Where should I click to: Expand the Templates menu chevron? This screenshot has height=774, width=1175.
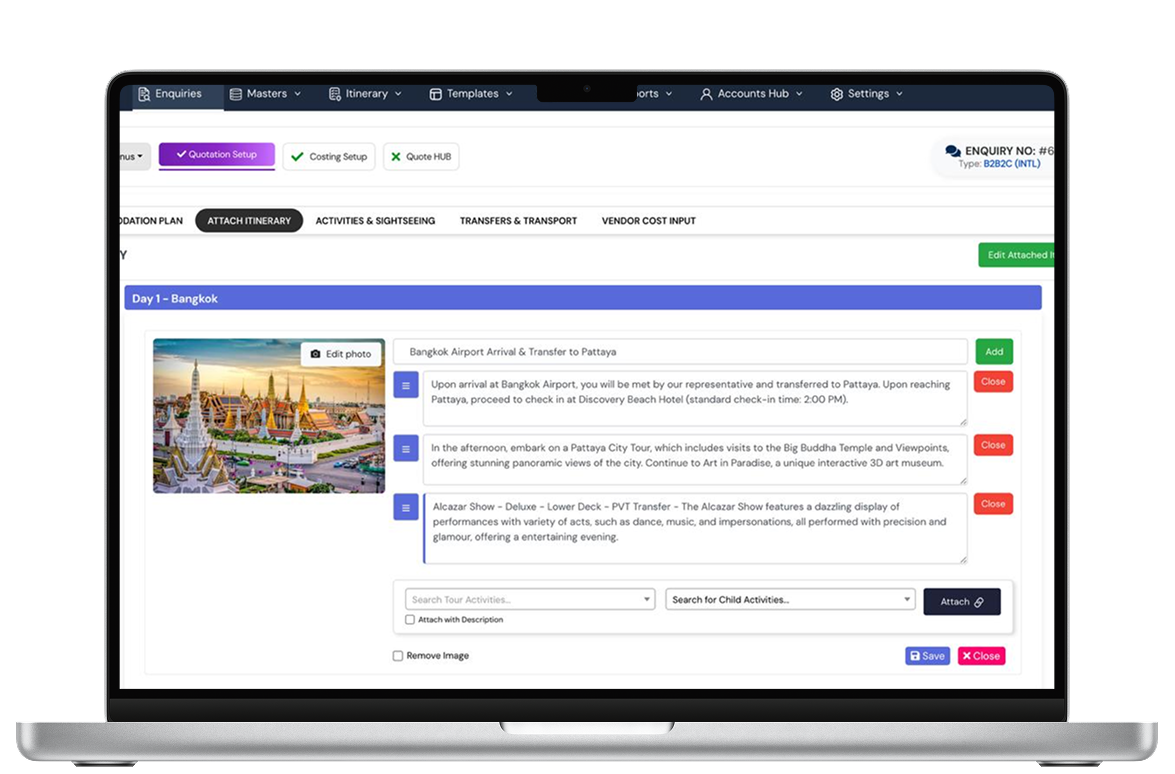pyautogui.click(x=508, y=94)
